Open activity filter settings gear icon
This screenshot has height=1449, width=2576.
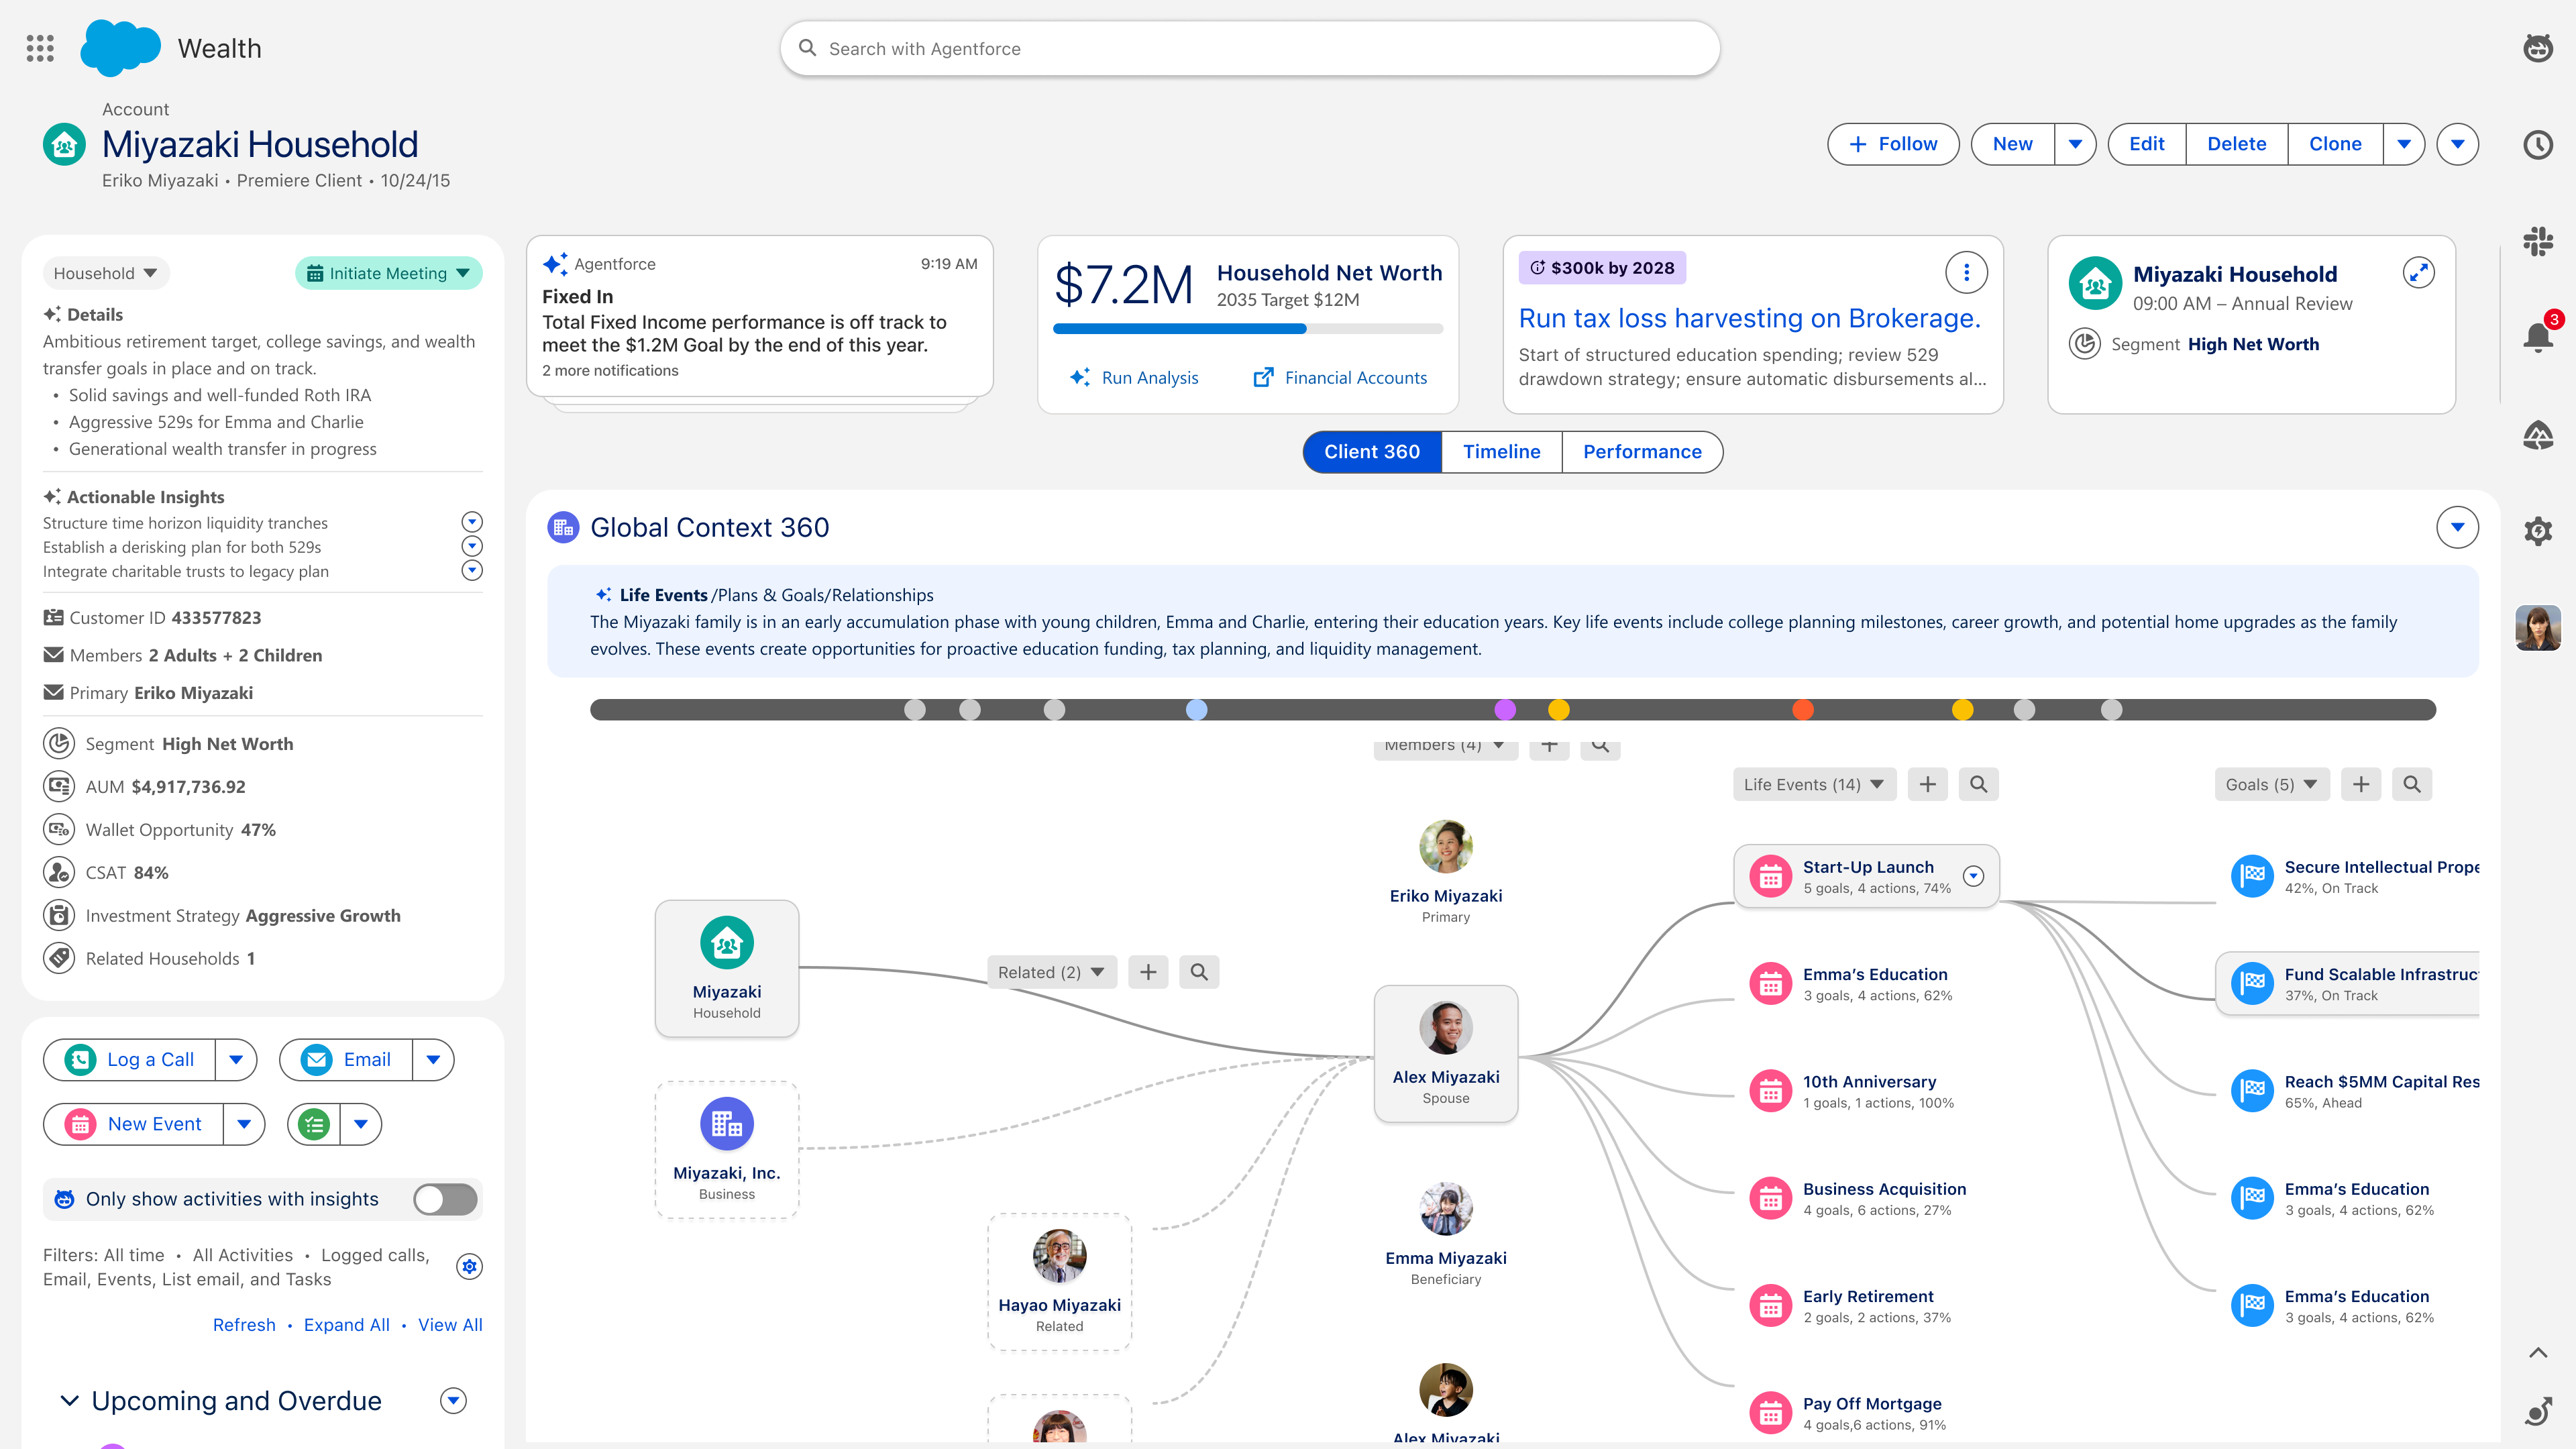[469, 1266]
